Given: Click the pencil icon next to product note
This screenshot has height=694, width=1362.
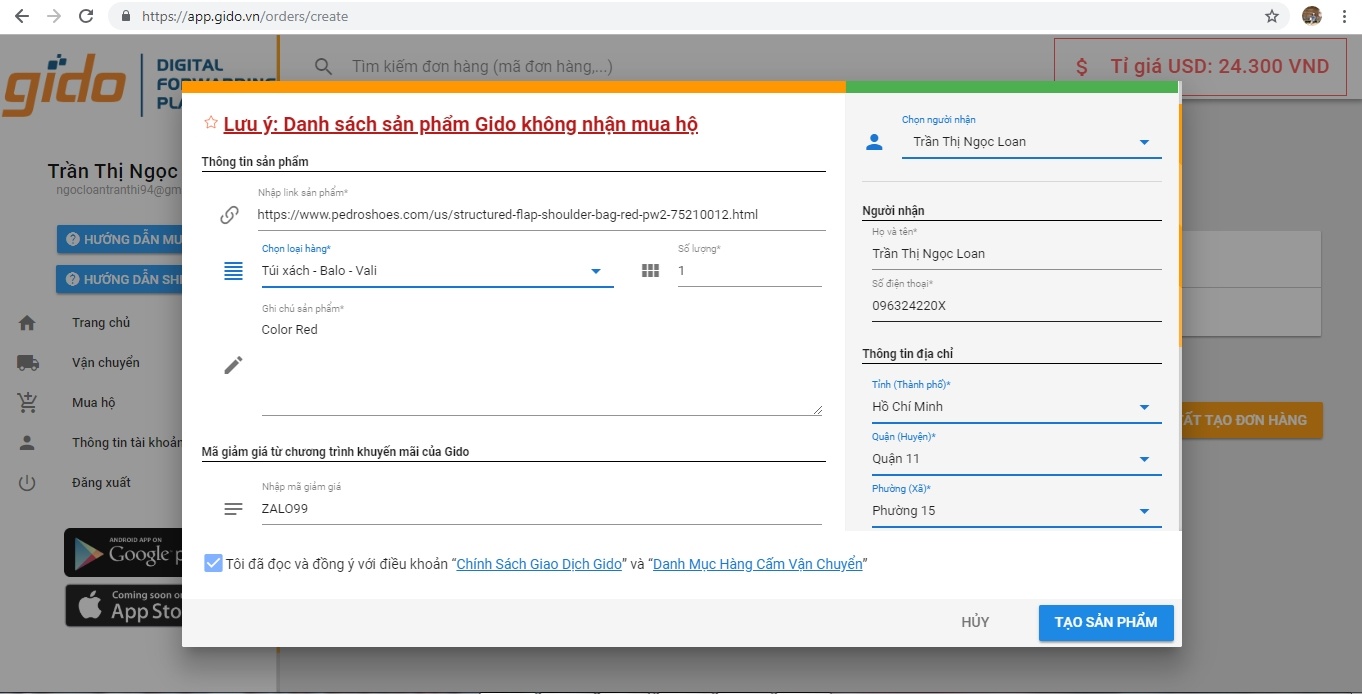Looking at the screenshot, I should point(233,365).
